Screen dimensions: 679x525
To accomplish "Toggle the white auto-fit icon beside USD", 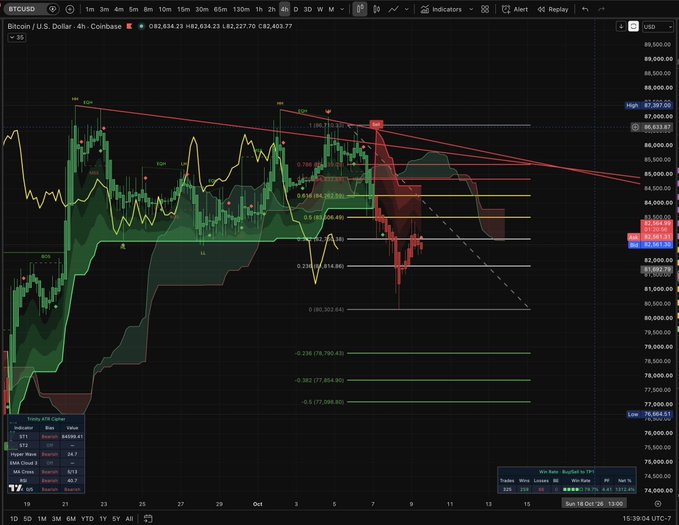I will 633,26.
